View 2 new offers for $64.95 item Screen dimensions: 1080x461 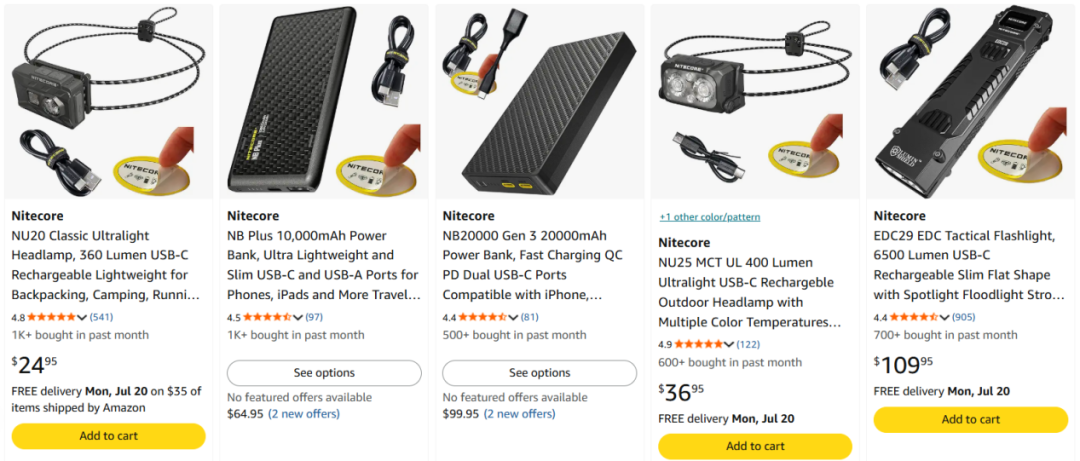tap(304, 414)
